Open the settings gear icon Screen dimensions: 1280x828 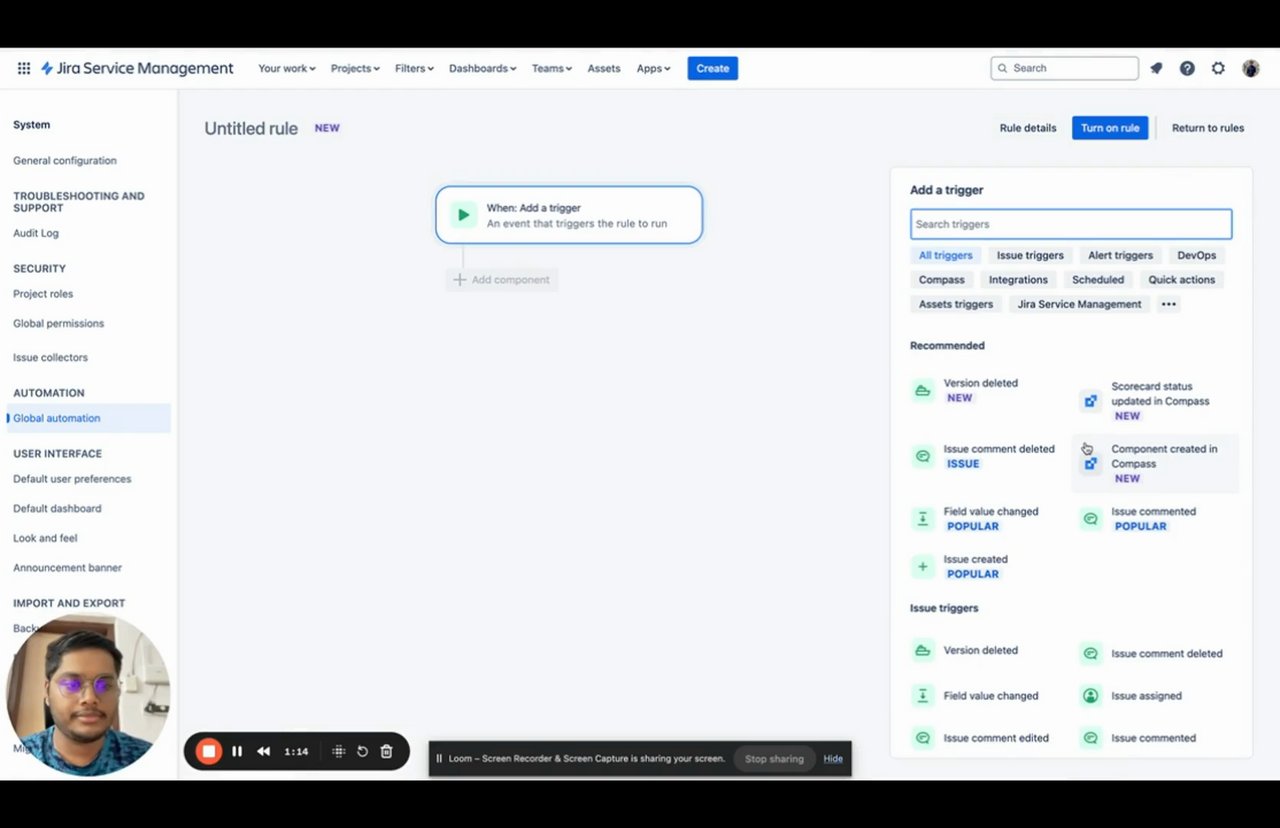(x=1218, y=68)
